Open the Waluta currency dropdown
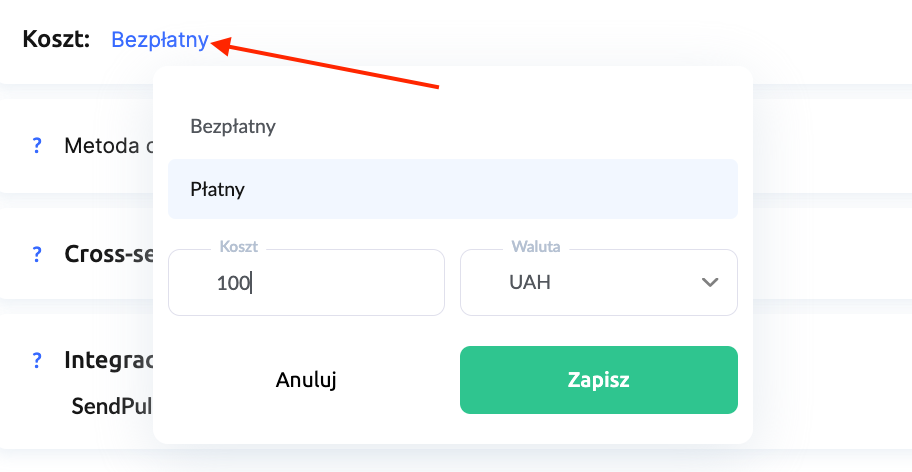This screenshot has width=912, height=472. (x=598, y=283)
